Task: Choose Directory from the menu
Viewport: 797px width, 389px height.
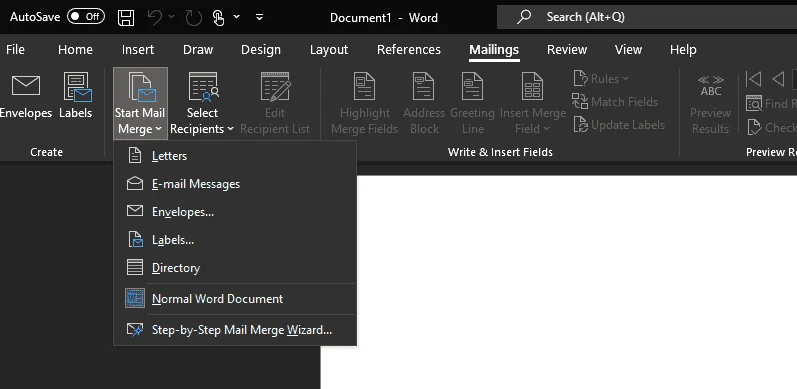Action: pyautogui.click(x=235, y=267)
